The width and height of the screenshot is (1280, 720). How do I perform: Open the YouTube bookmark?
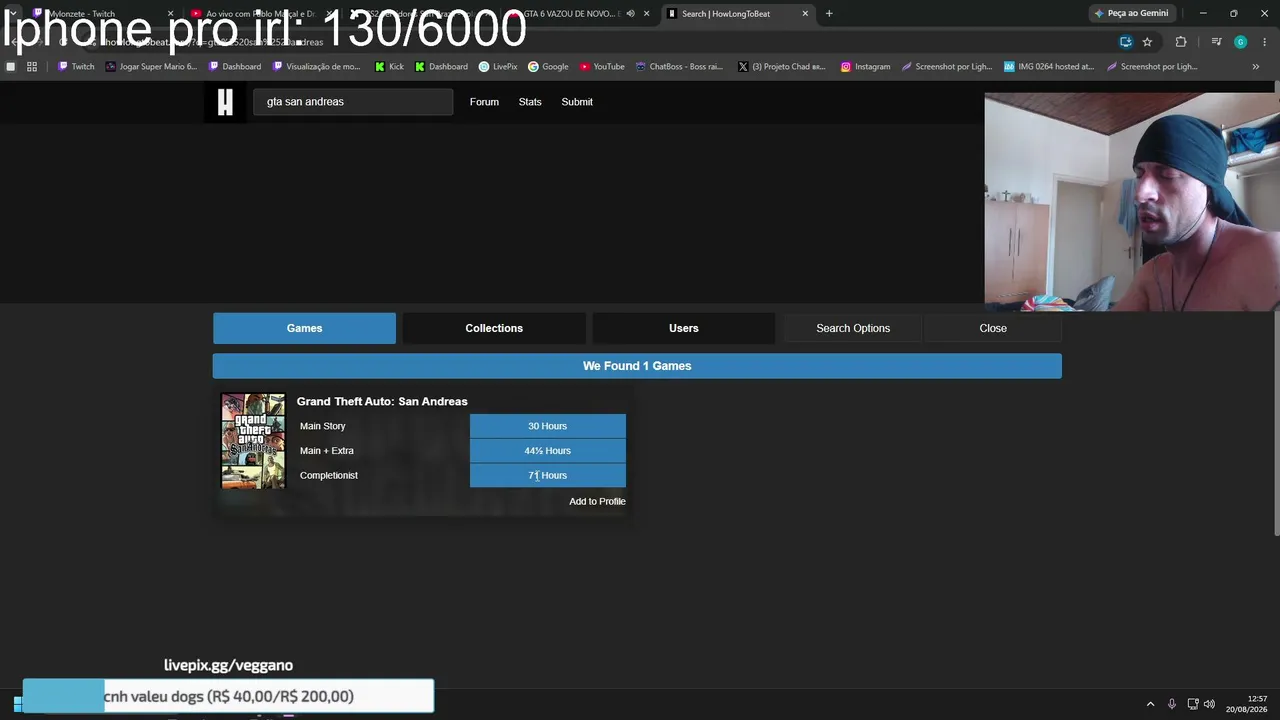(x=602, y=67)
